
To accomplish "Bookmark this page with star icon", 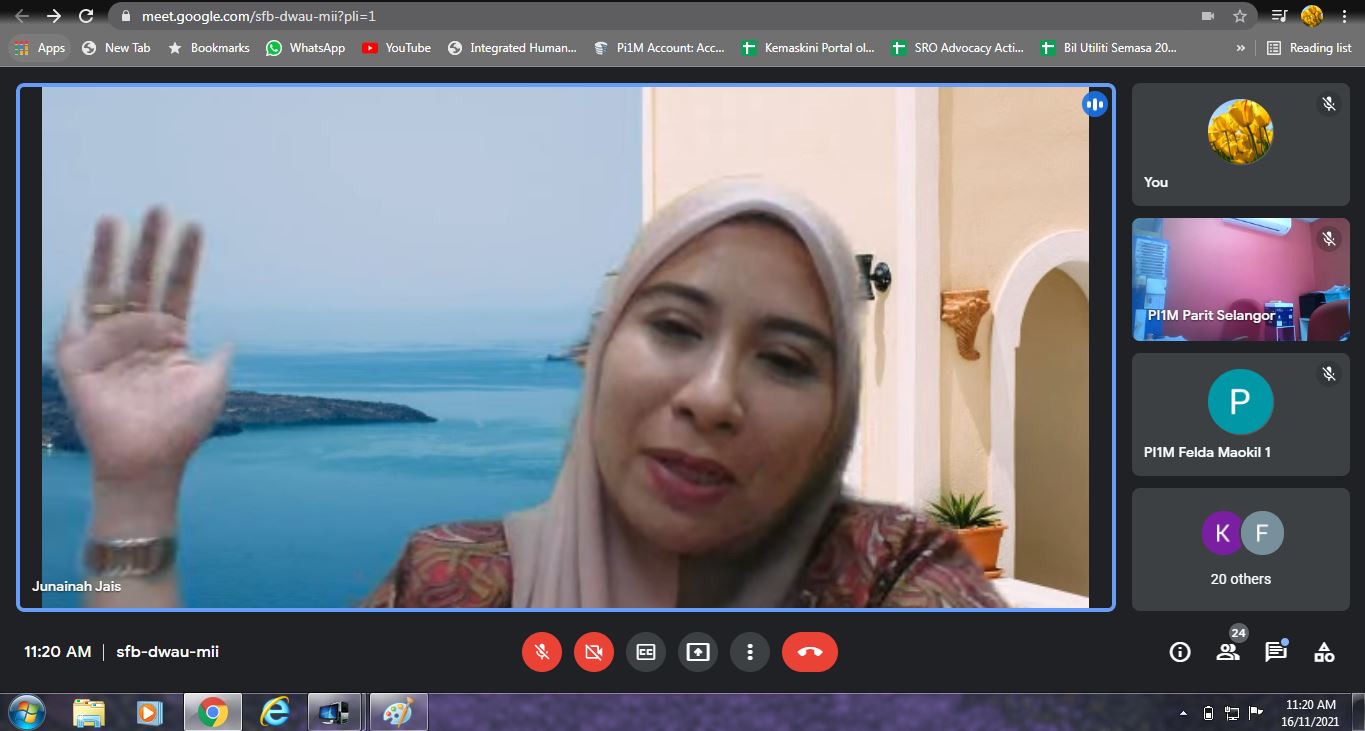I will tap(1240, 16).
